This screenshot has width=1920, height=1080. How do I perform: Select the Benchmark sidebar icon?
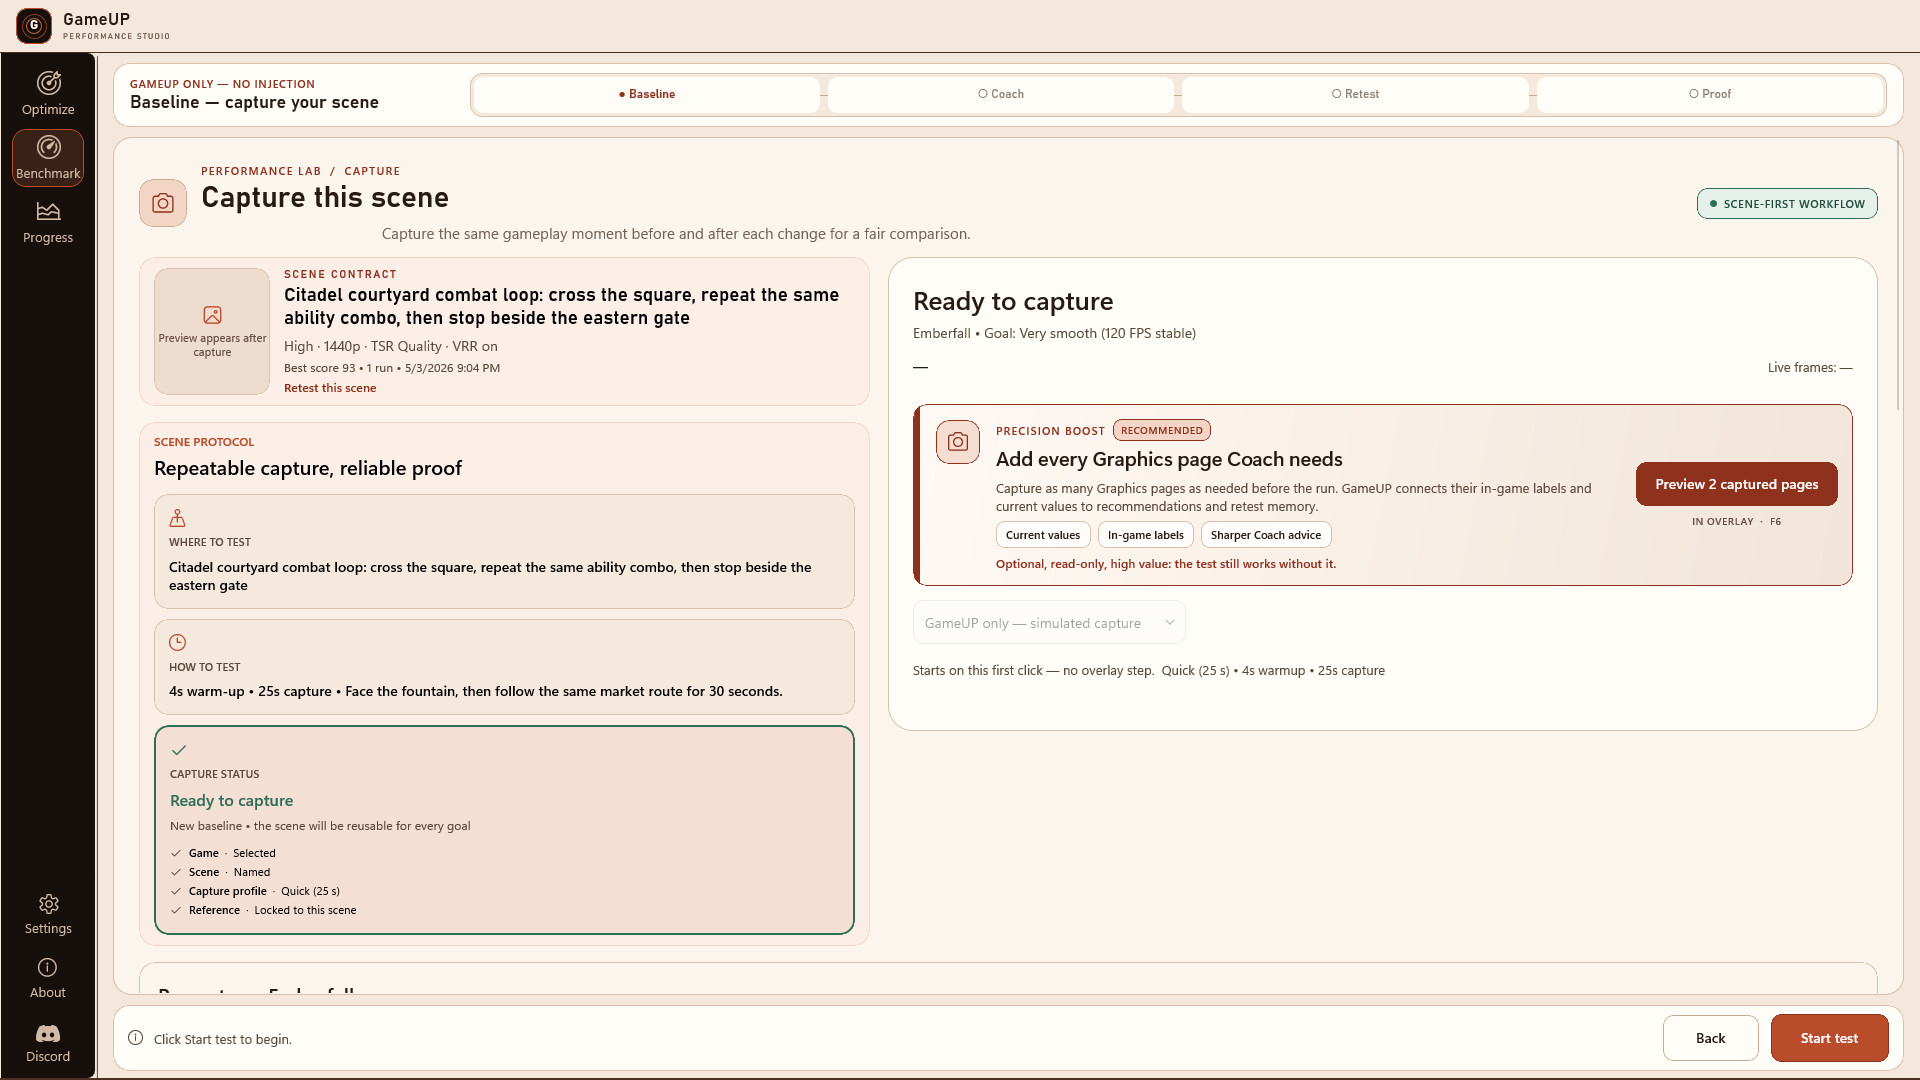pyautogui.click(x=48, y=158)
